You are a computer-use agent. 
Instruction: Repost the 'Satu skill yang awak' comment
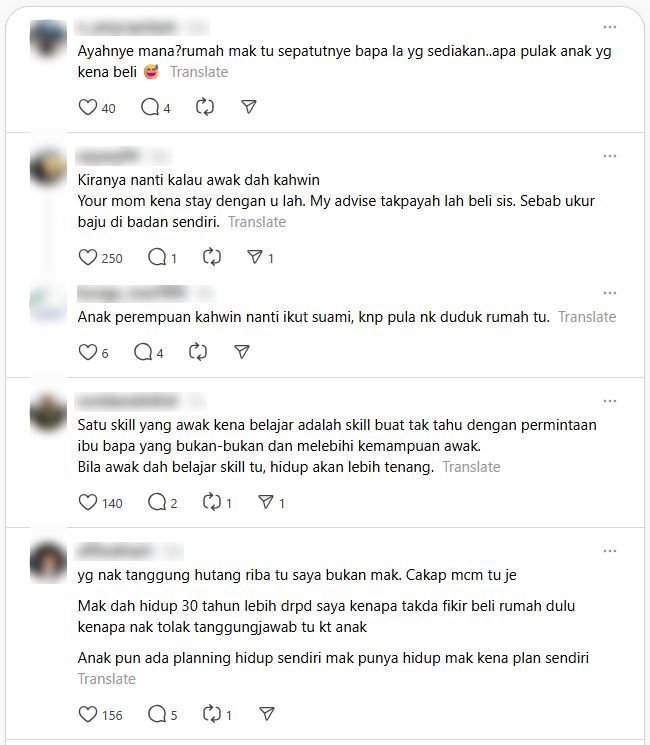(211, 502)
